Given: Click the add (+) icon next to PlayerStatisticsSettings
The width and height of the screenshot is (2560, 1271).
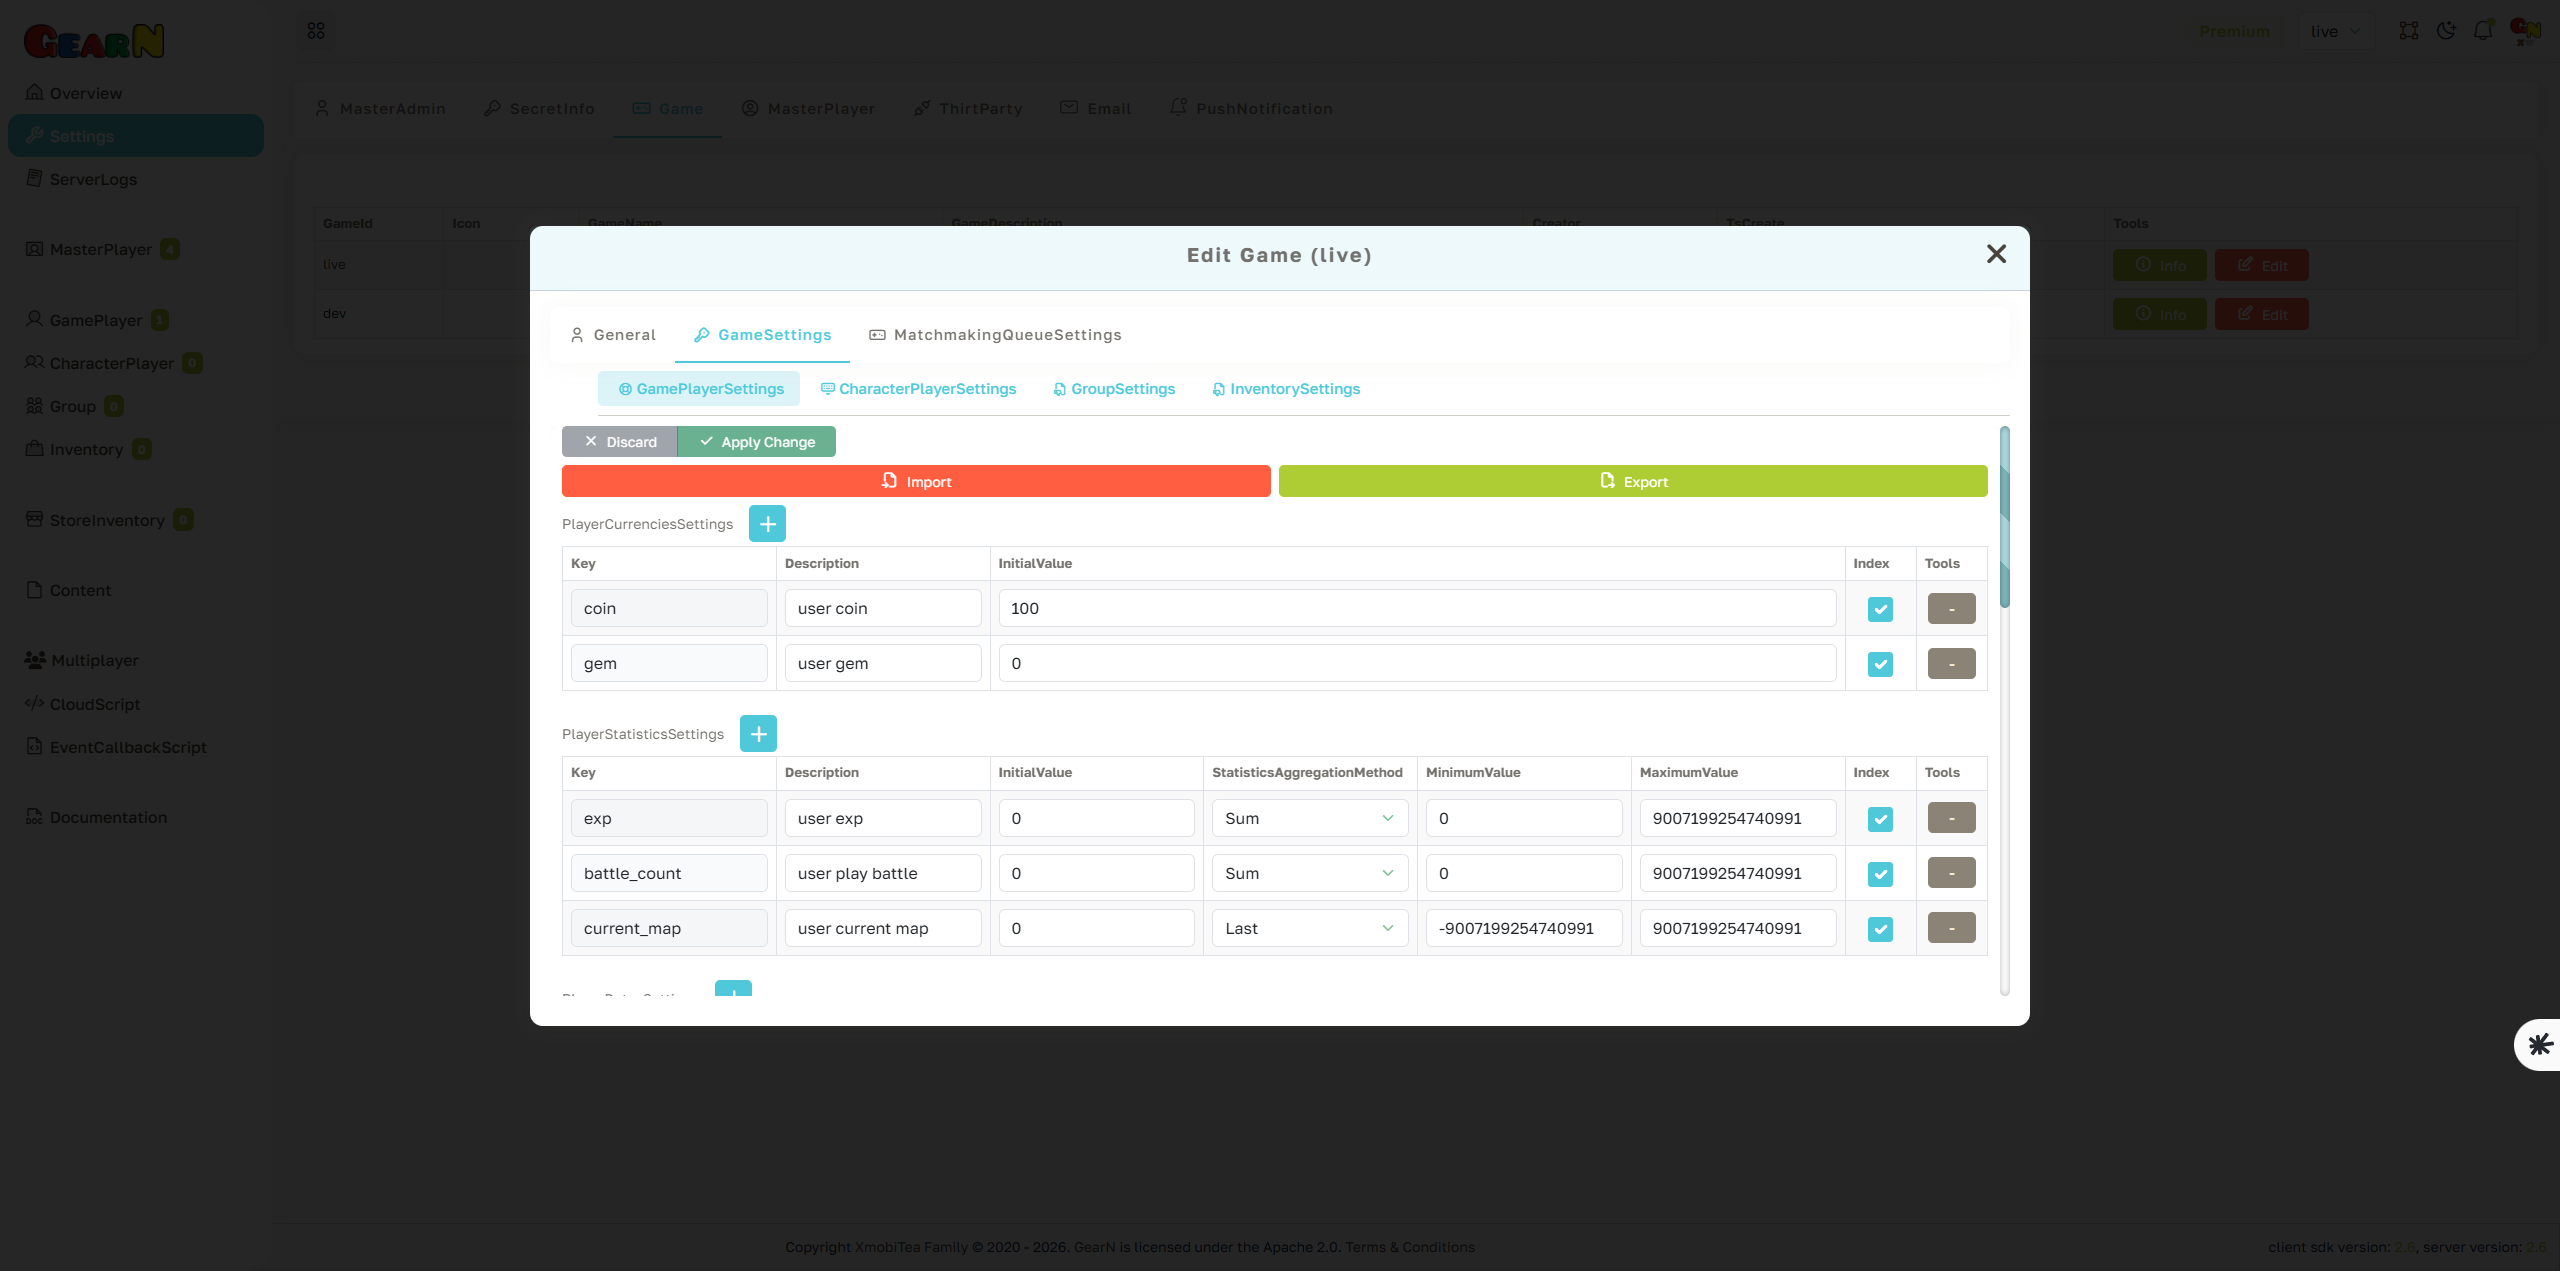Looking at the screenshot, I should click(758, 733).
